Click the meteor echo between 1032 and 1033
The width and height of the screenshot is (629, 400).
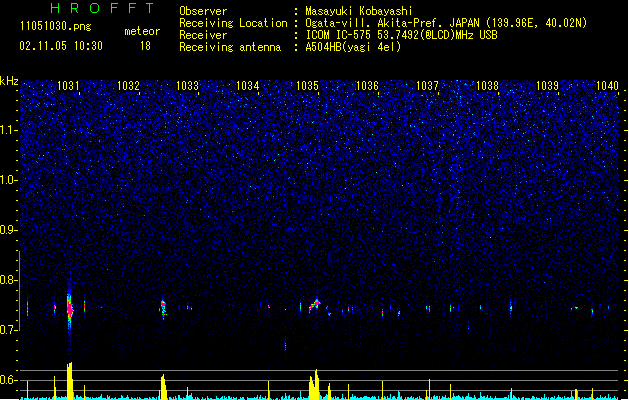[x=163, y=309]
